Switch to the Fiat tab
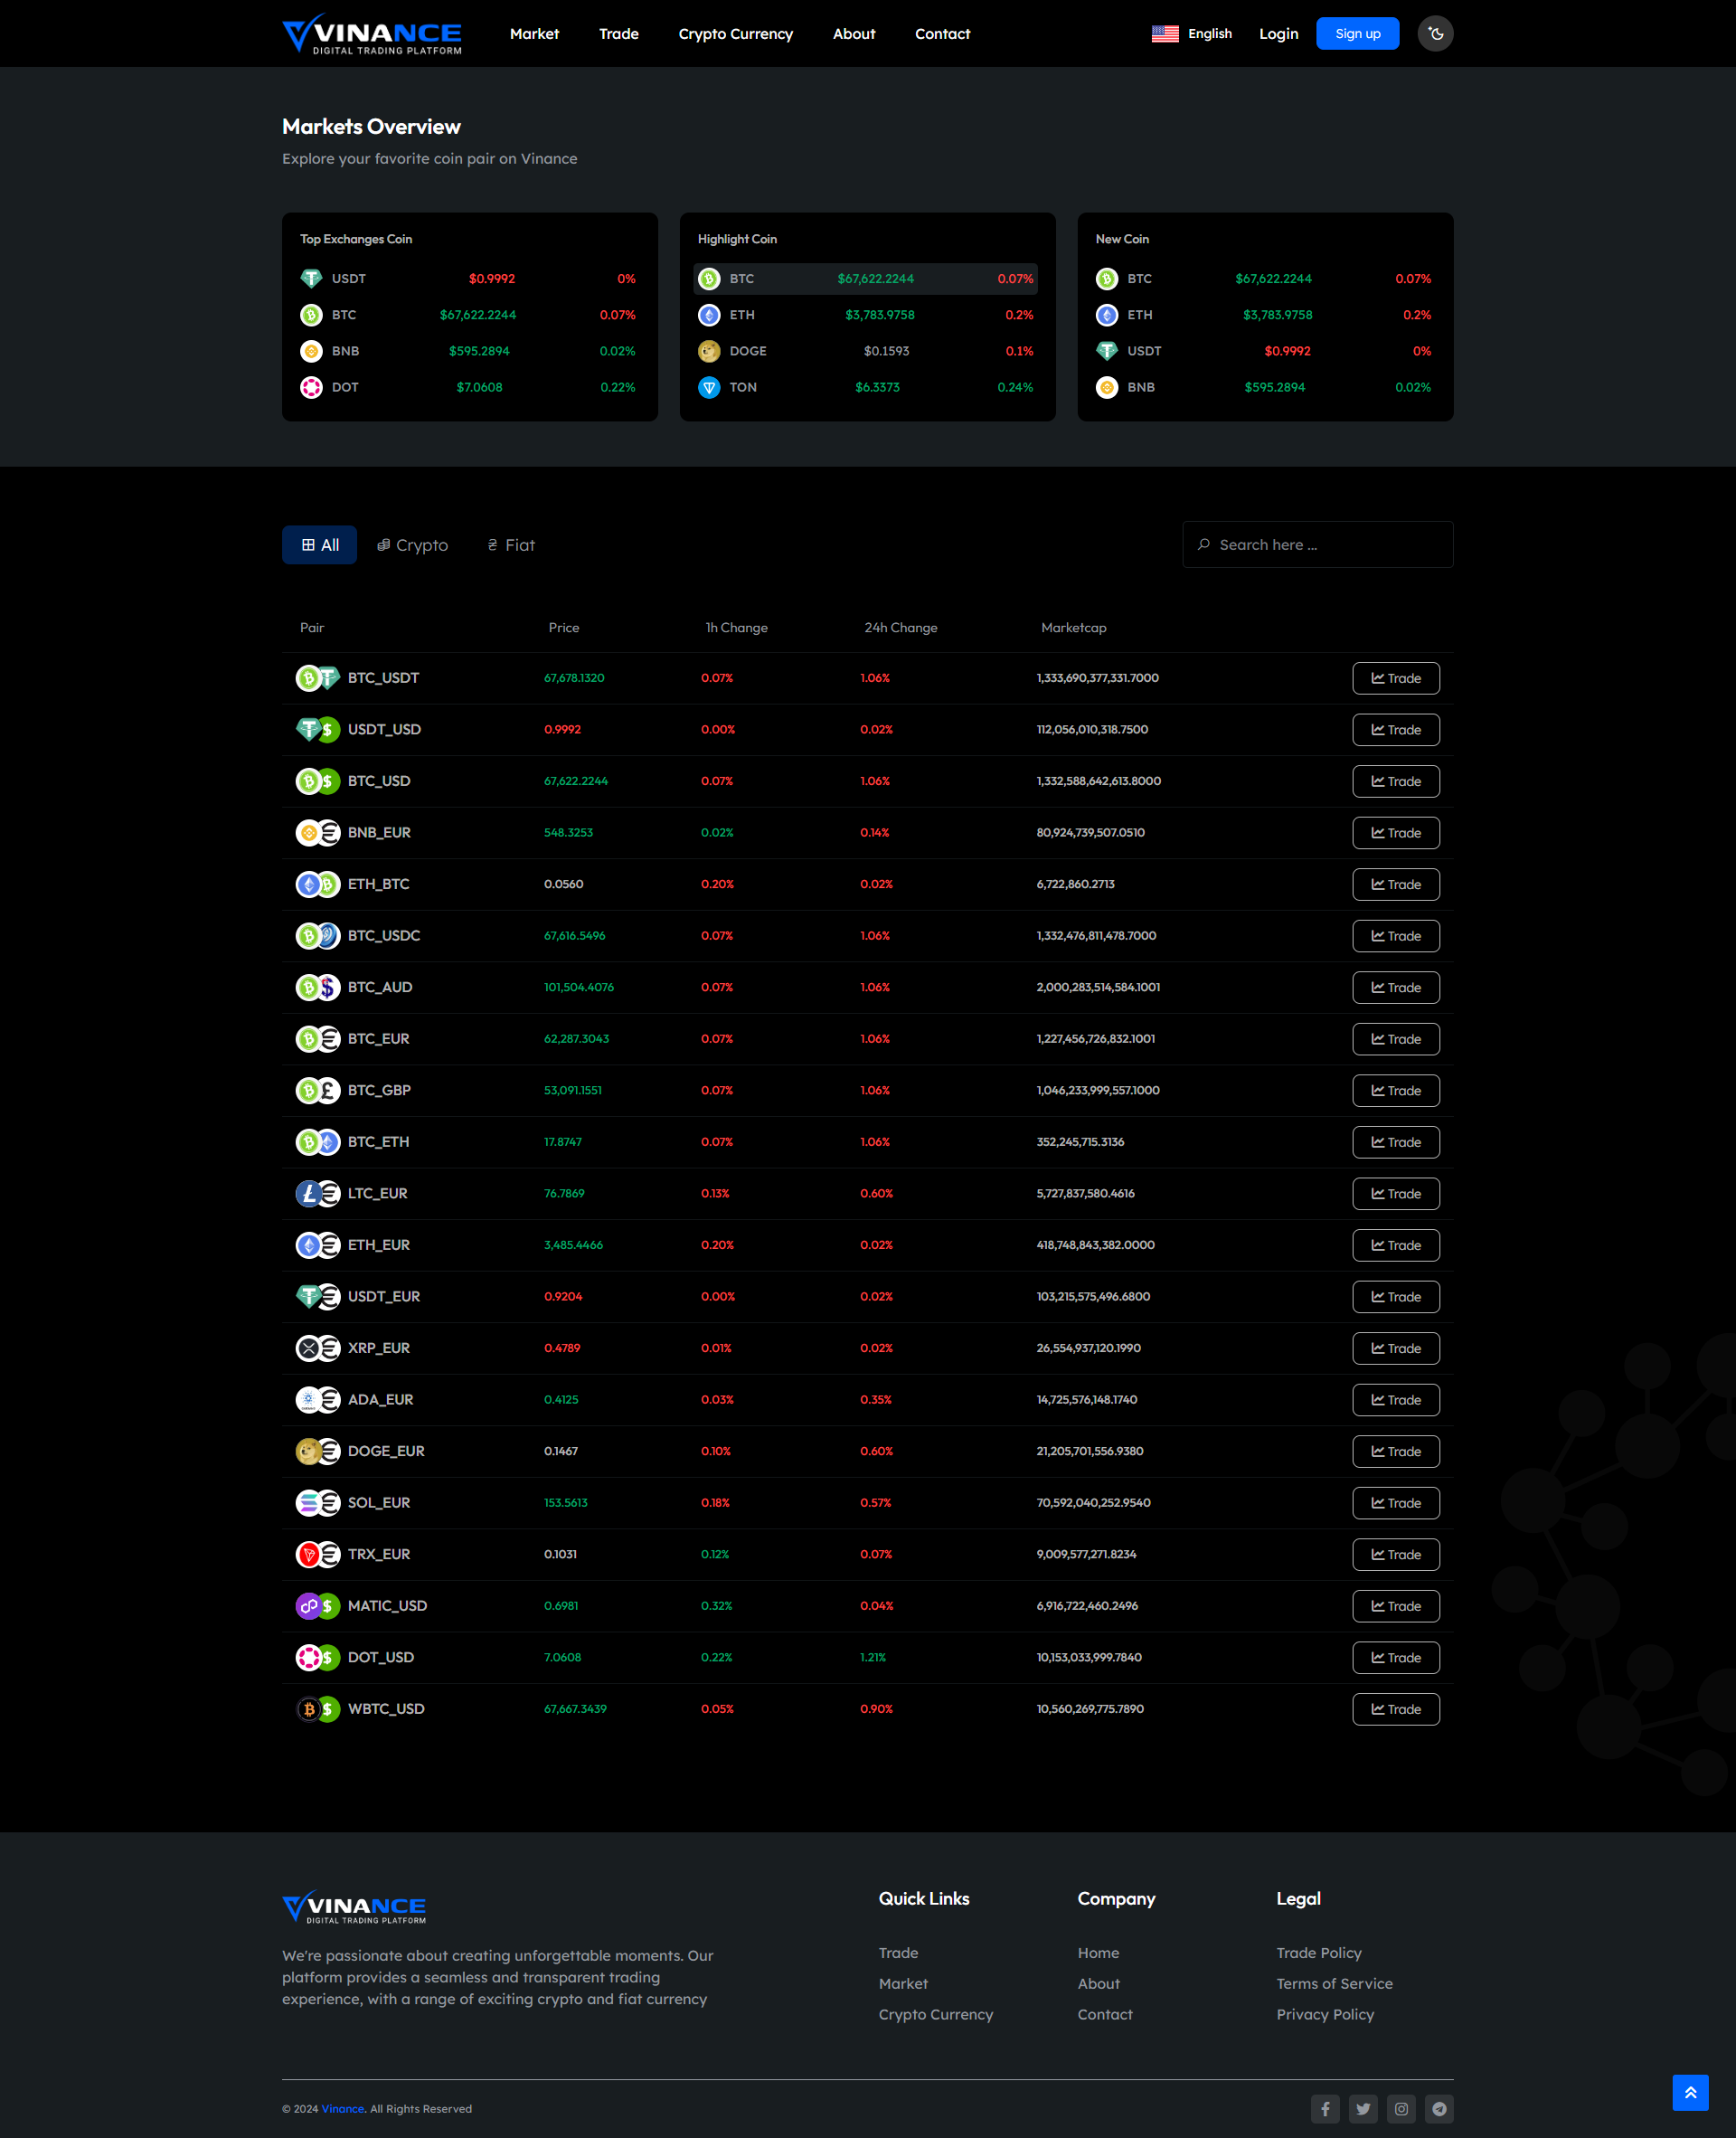The height and width of the screenshot is (2138, 1736). point(511,545)
